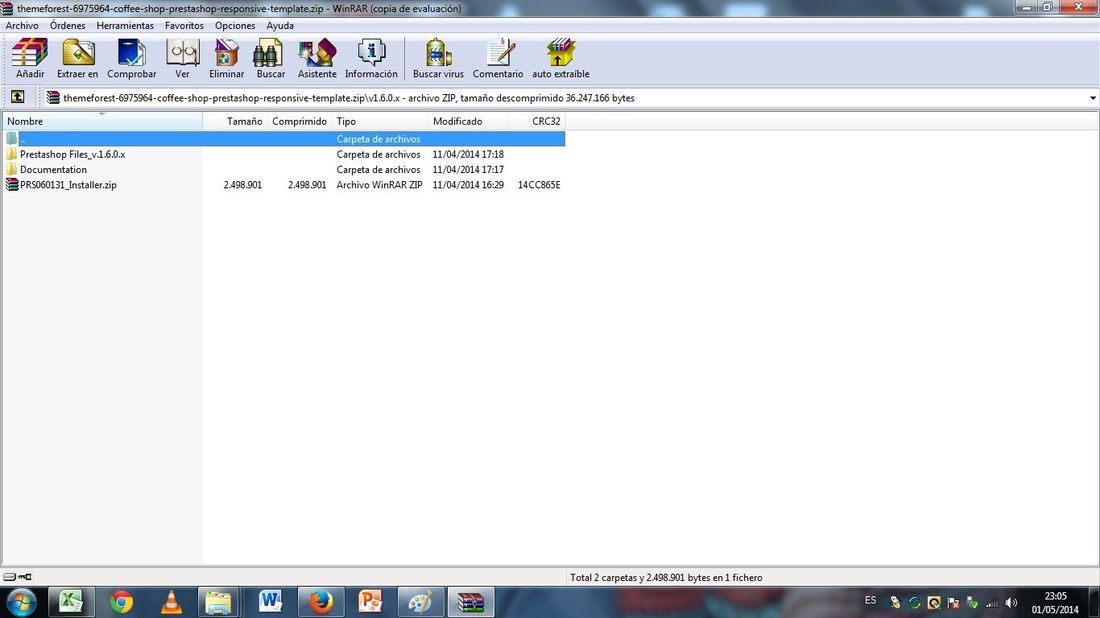The height and width of the screenshot is (618, 1100).
Task: Click the Buscar virus icon
Action: pos(438,59)
